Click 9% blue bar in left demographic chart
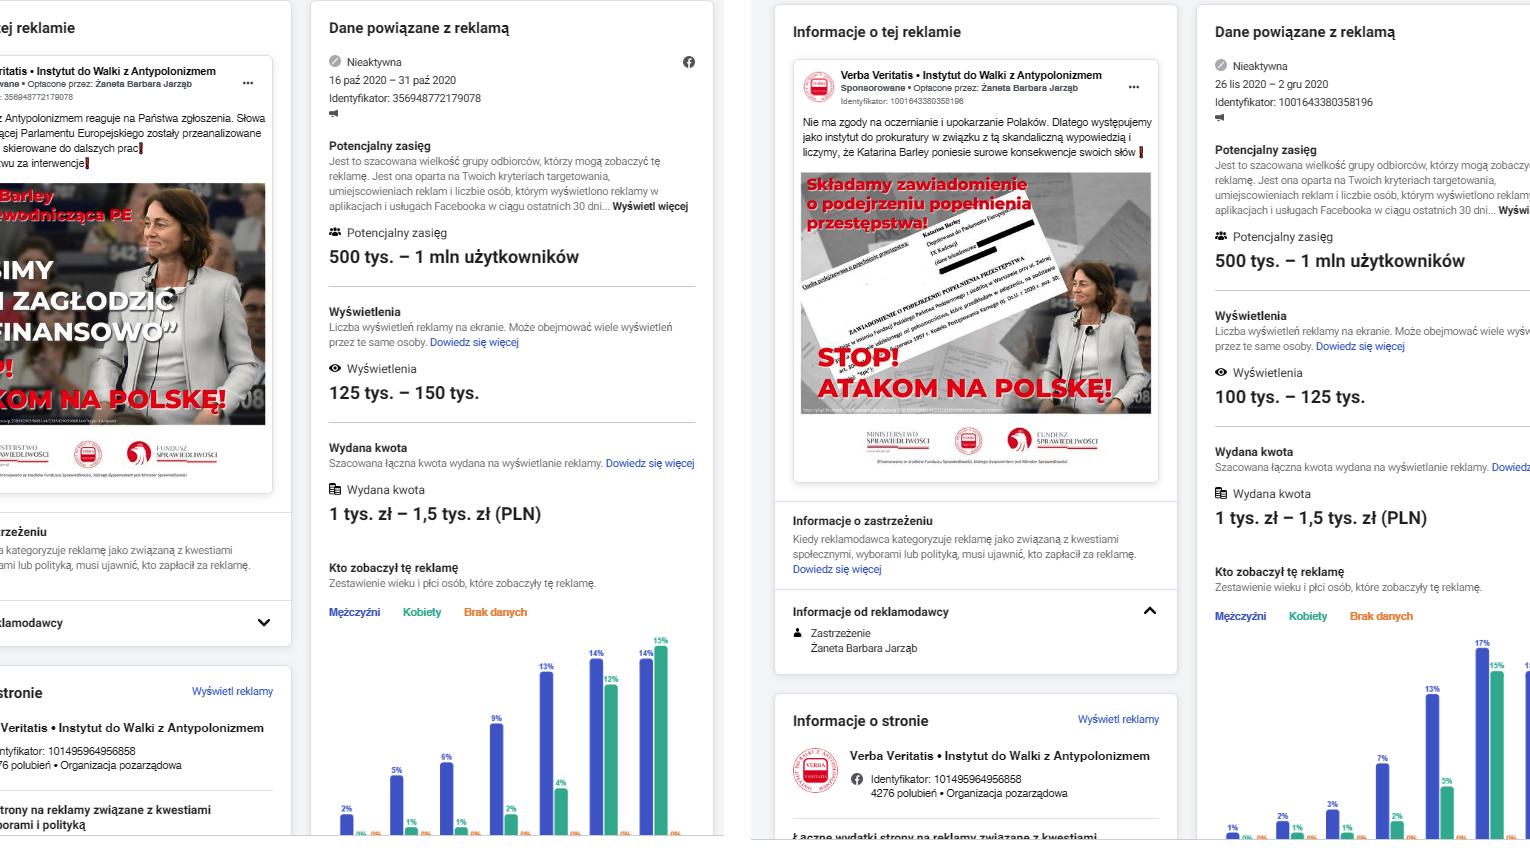This screenshot has height=861, width=1530. click(x=496, y=779)
